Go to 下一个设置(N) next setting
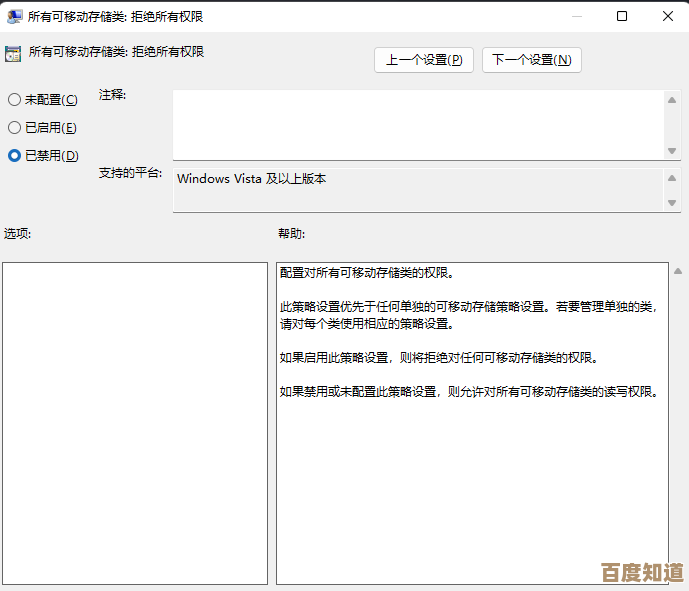This screenshot has height=591, width=689. 531,60
